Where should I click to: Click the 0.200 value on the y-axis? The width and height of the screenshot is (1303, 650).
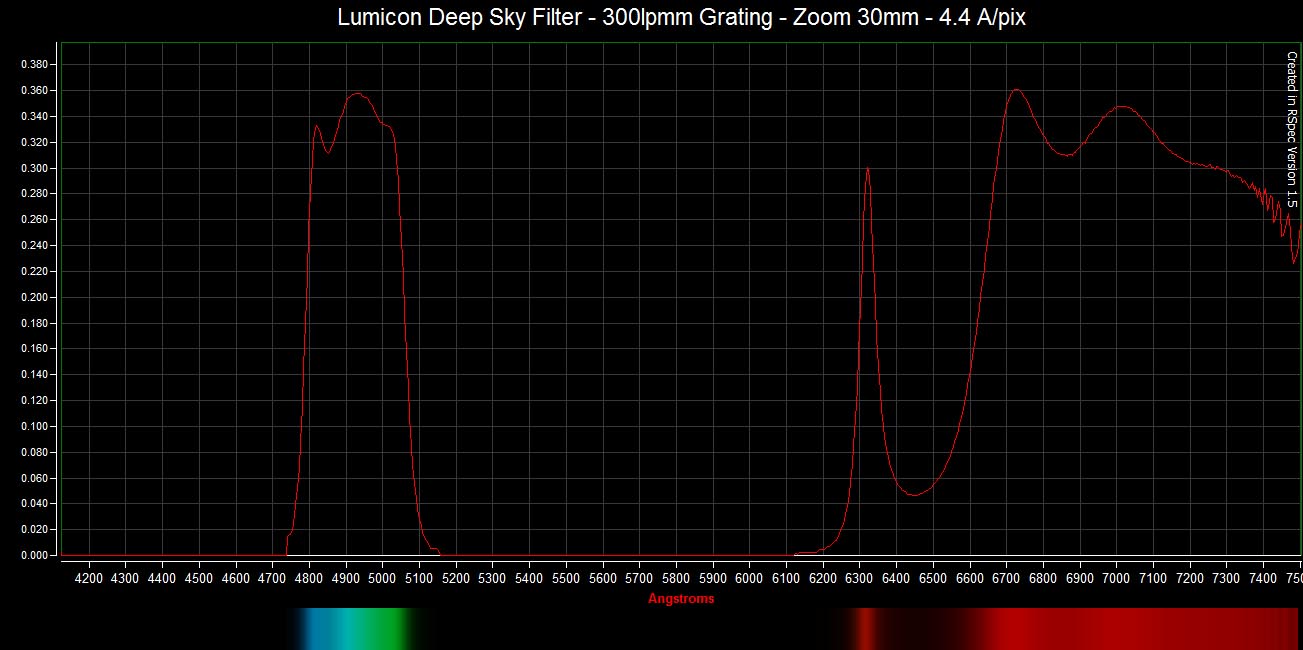click(34, 297)
